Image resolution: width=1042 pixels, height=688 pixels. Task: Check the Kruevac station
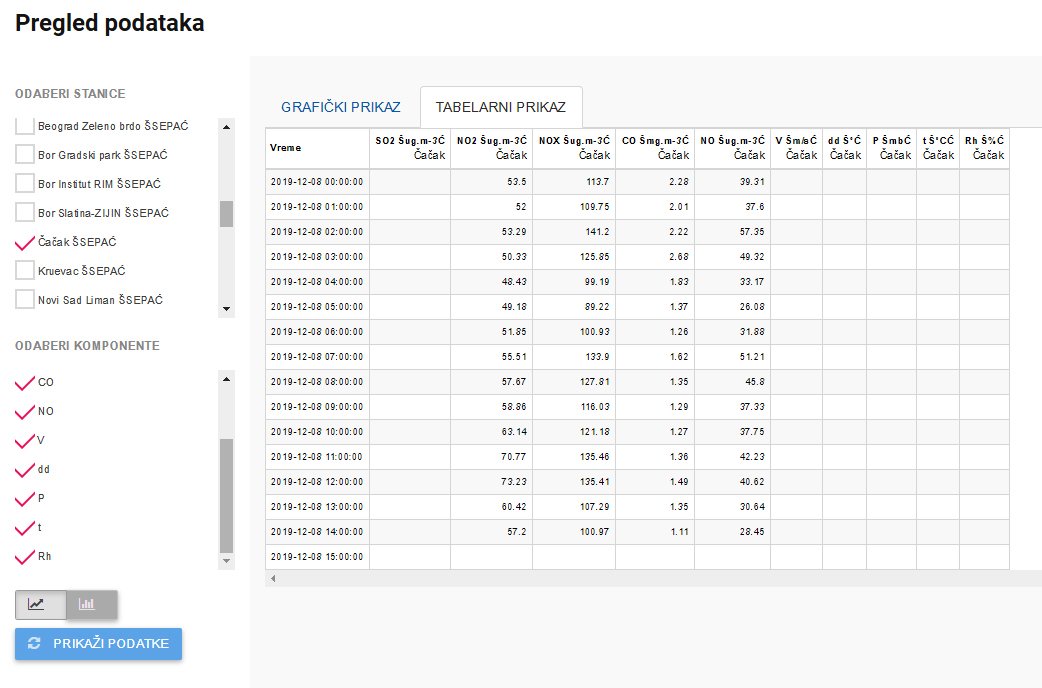[25, 271]
